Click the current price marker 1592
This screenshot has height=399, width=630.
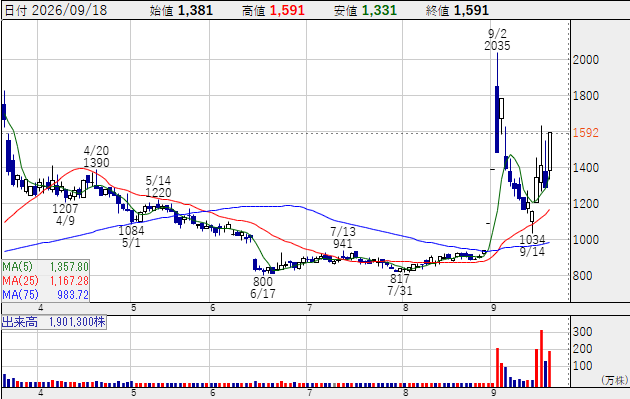[x=586, y=133]
